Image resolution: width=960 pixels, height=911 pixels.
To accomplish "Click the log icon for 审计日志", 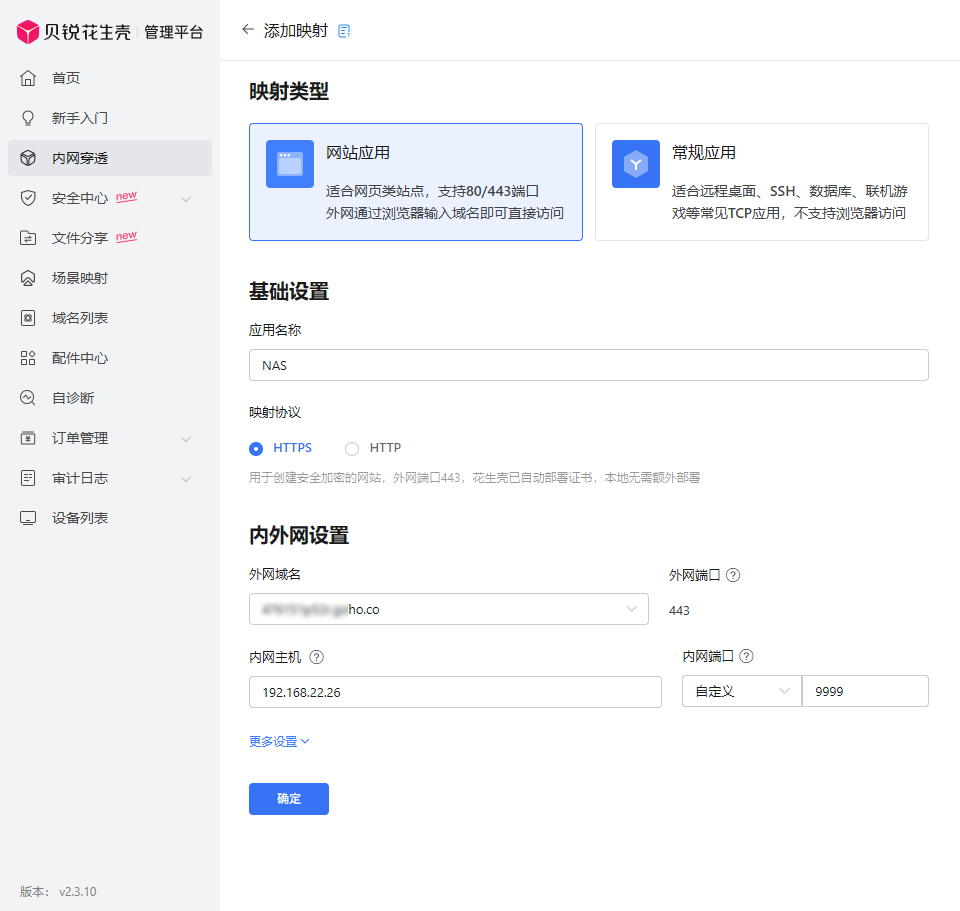I will point(28,478).
